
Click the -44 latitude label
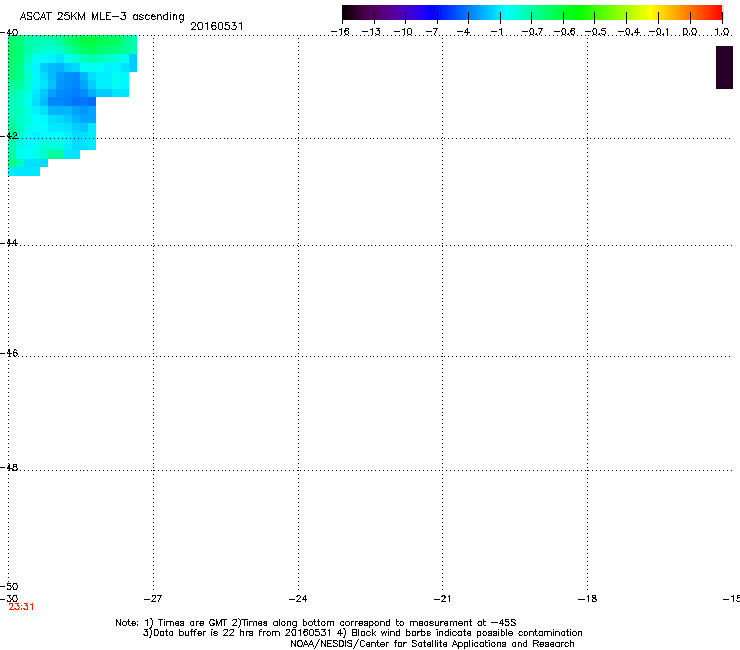[9, 243]
